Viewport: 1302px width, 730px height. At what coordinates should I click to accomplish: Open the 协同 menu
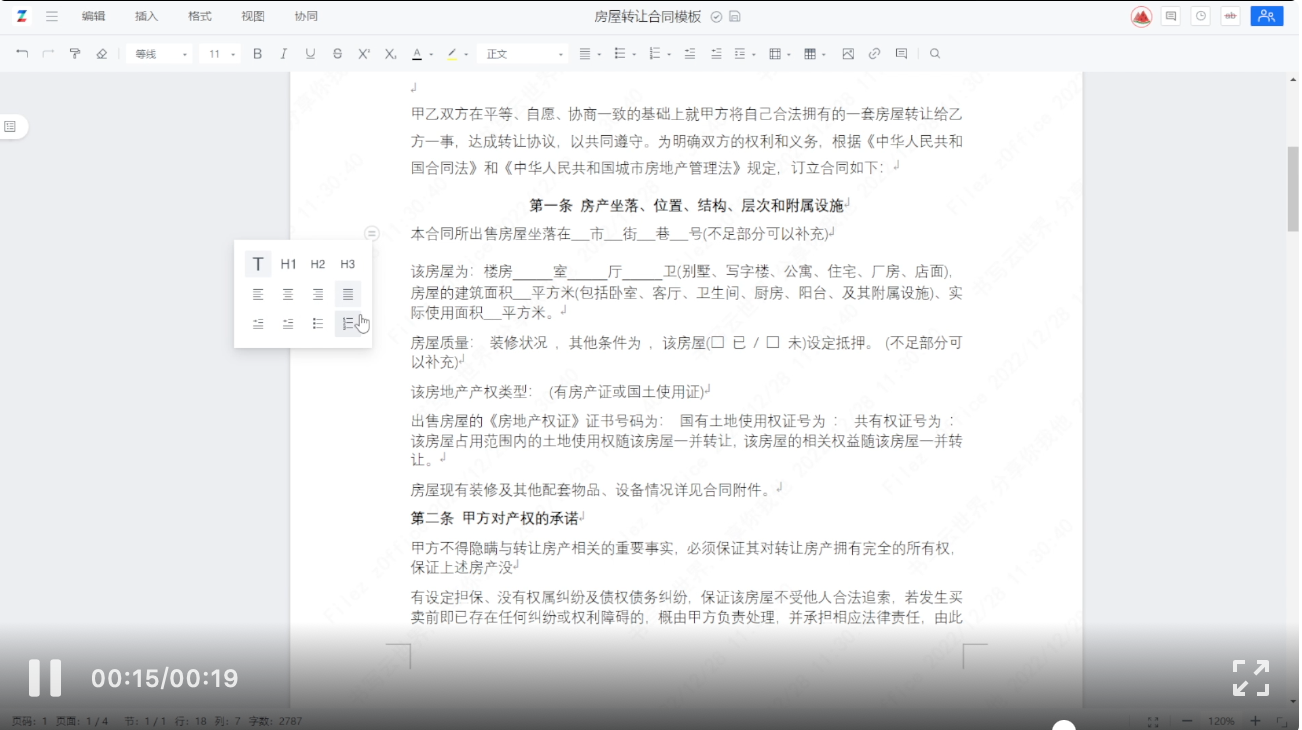(306, 16)
